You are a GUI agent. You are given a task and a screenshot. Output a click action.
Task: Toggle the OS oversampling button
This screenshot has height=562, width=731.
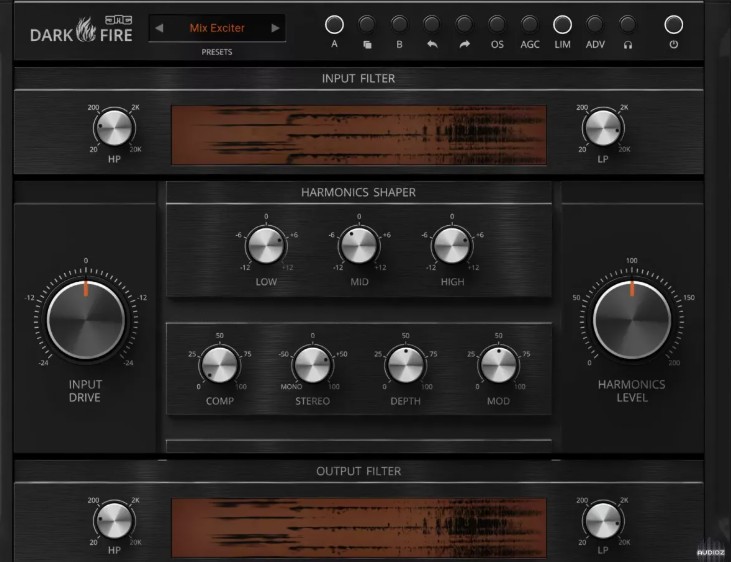[x=497, y=25]
